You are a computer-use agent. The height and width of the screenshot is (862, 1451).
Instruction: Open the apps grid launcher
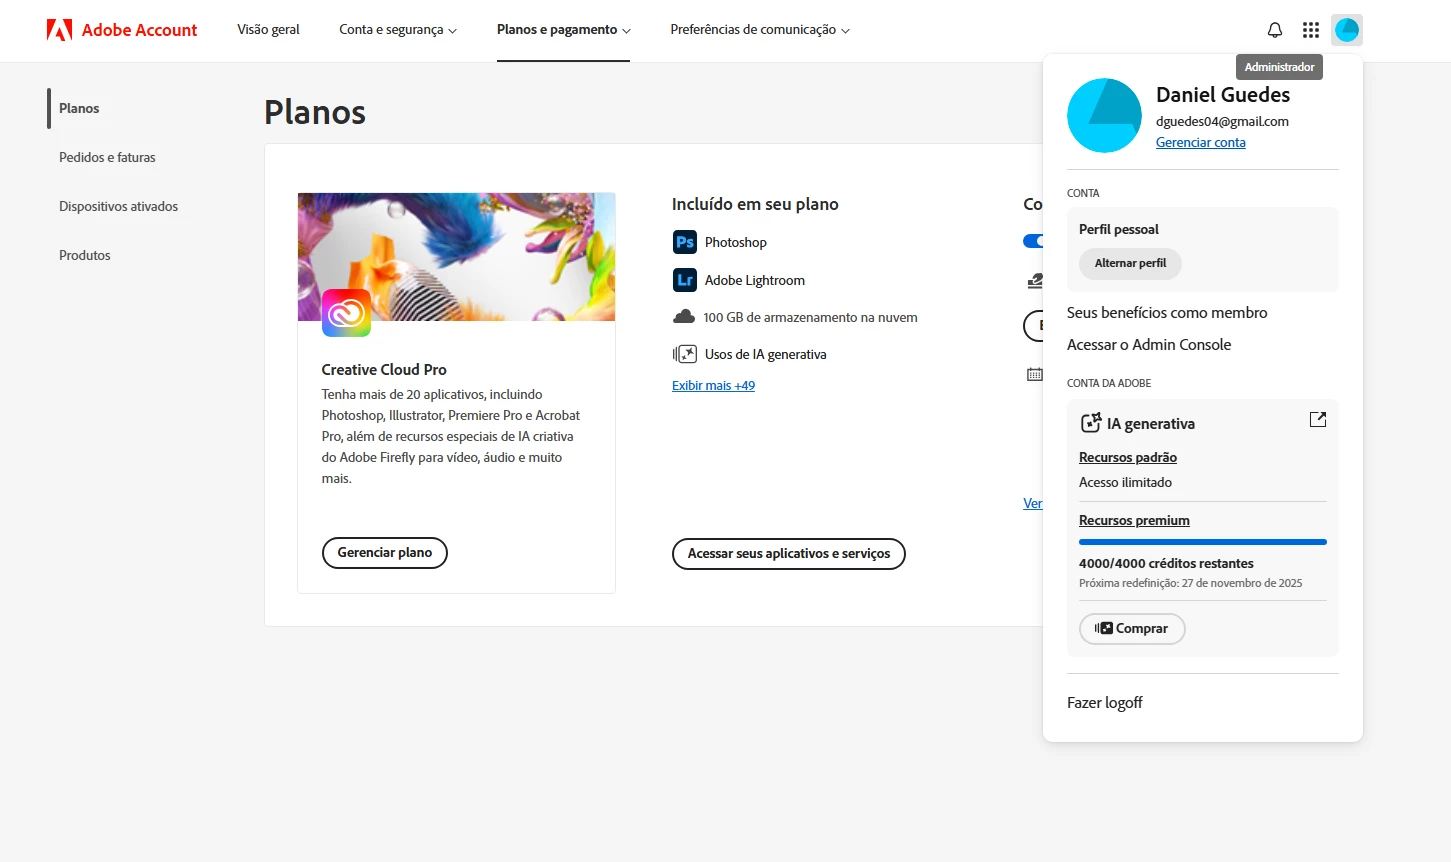tap(1311, 30)
